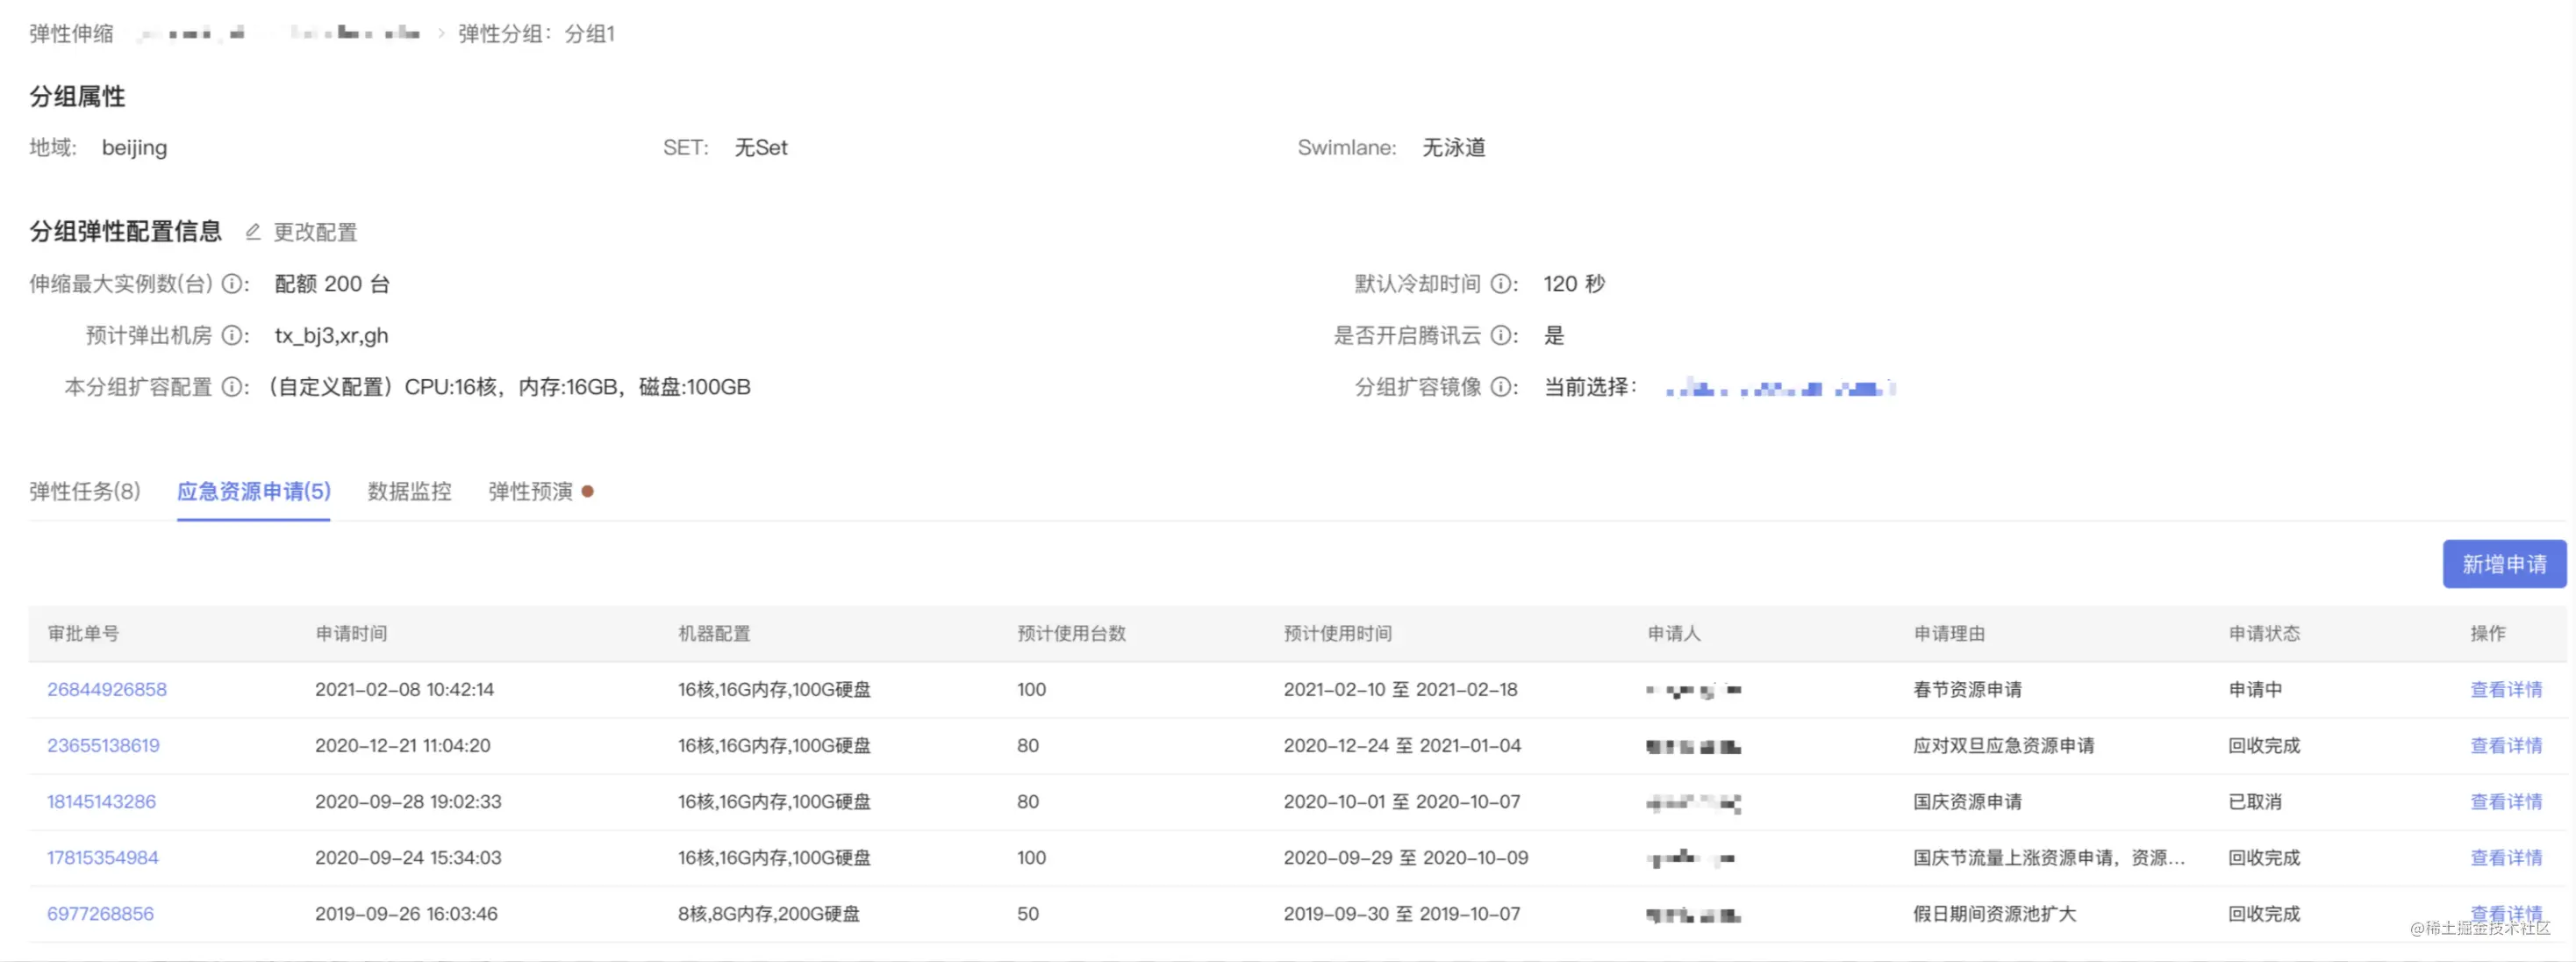View details for the 应对双旦应急资源申请 row

click(x=2506, y=746)
